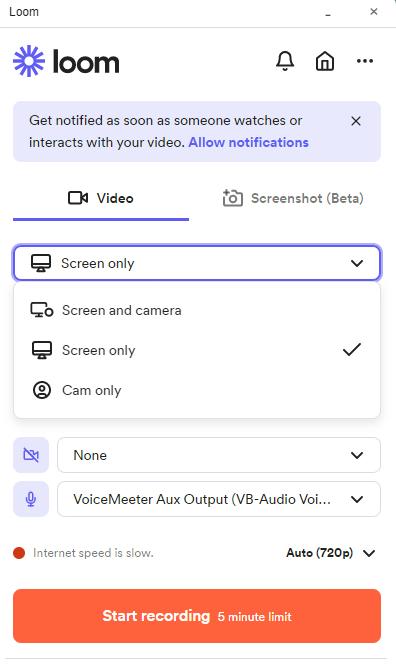Dismiss the notification banner with X

pyautogui.click(x=356, y=121)
